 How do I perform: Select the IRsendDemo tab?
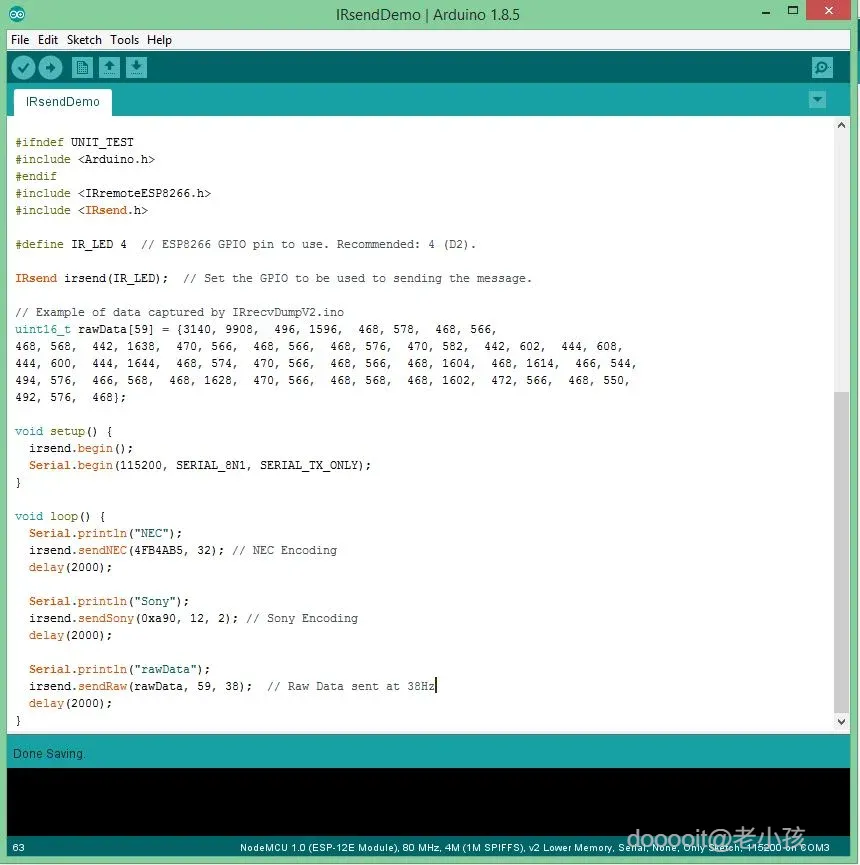click(63, 102)
